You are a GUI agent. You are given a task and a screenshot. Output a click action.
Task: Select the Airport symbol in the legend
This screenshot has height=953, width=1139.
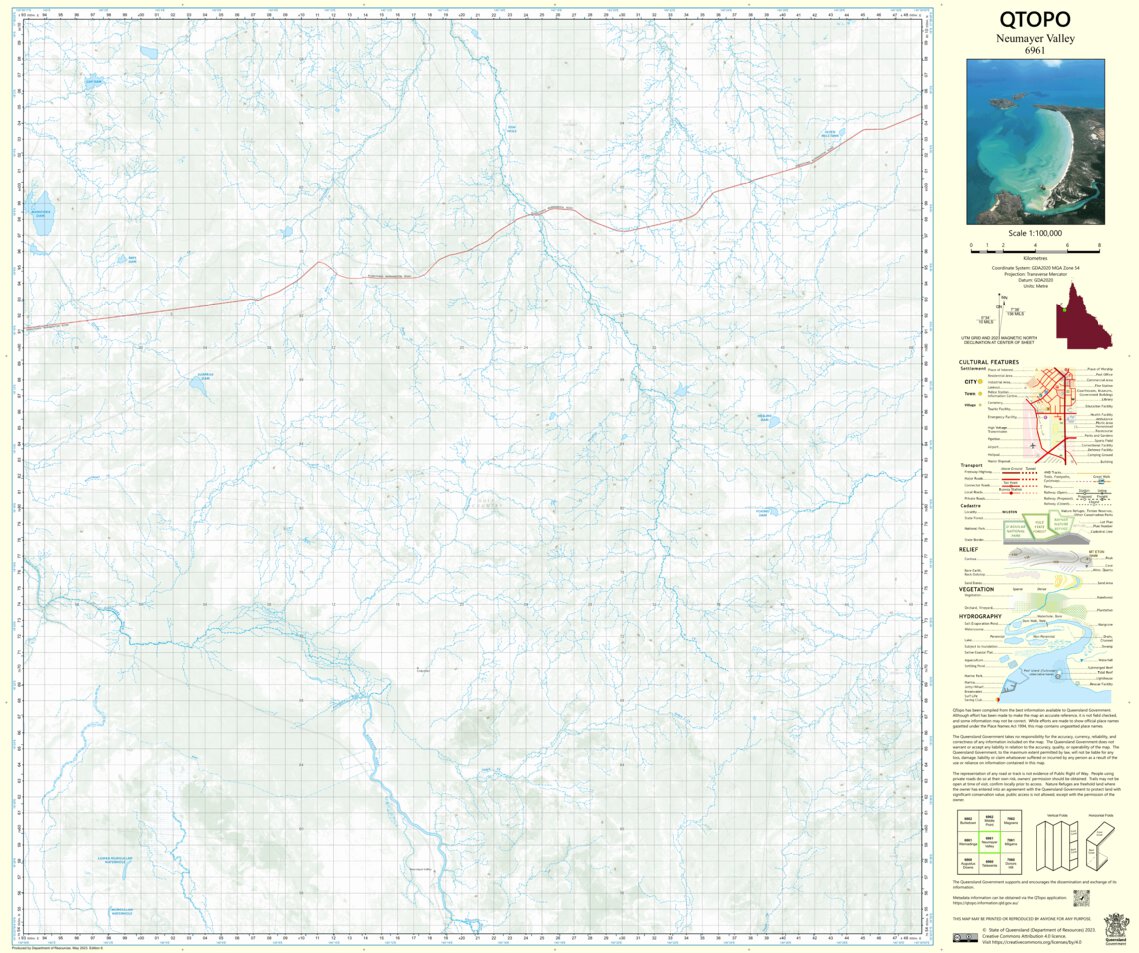point(1033,445)
